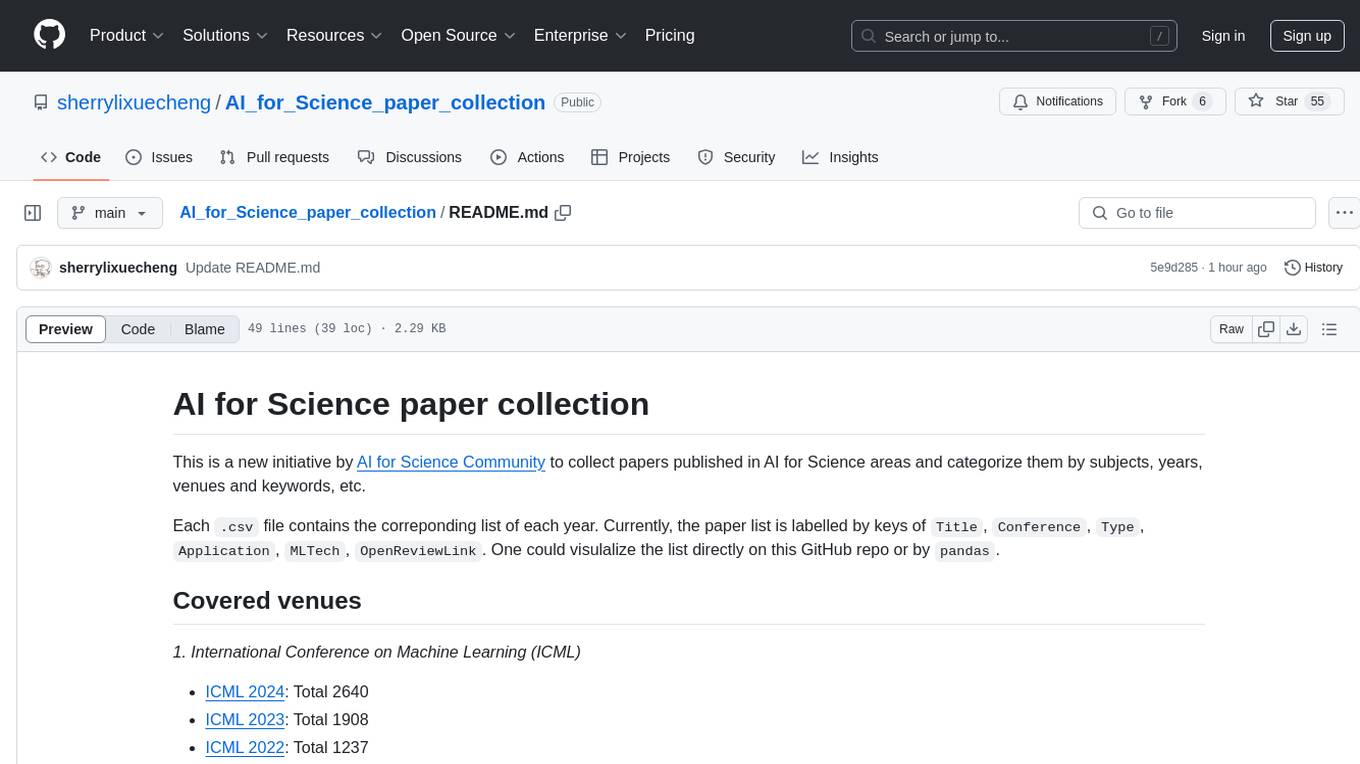Switch to the Security tab
1360x764 pixels.
tap(736, 157)
